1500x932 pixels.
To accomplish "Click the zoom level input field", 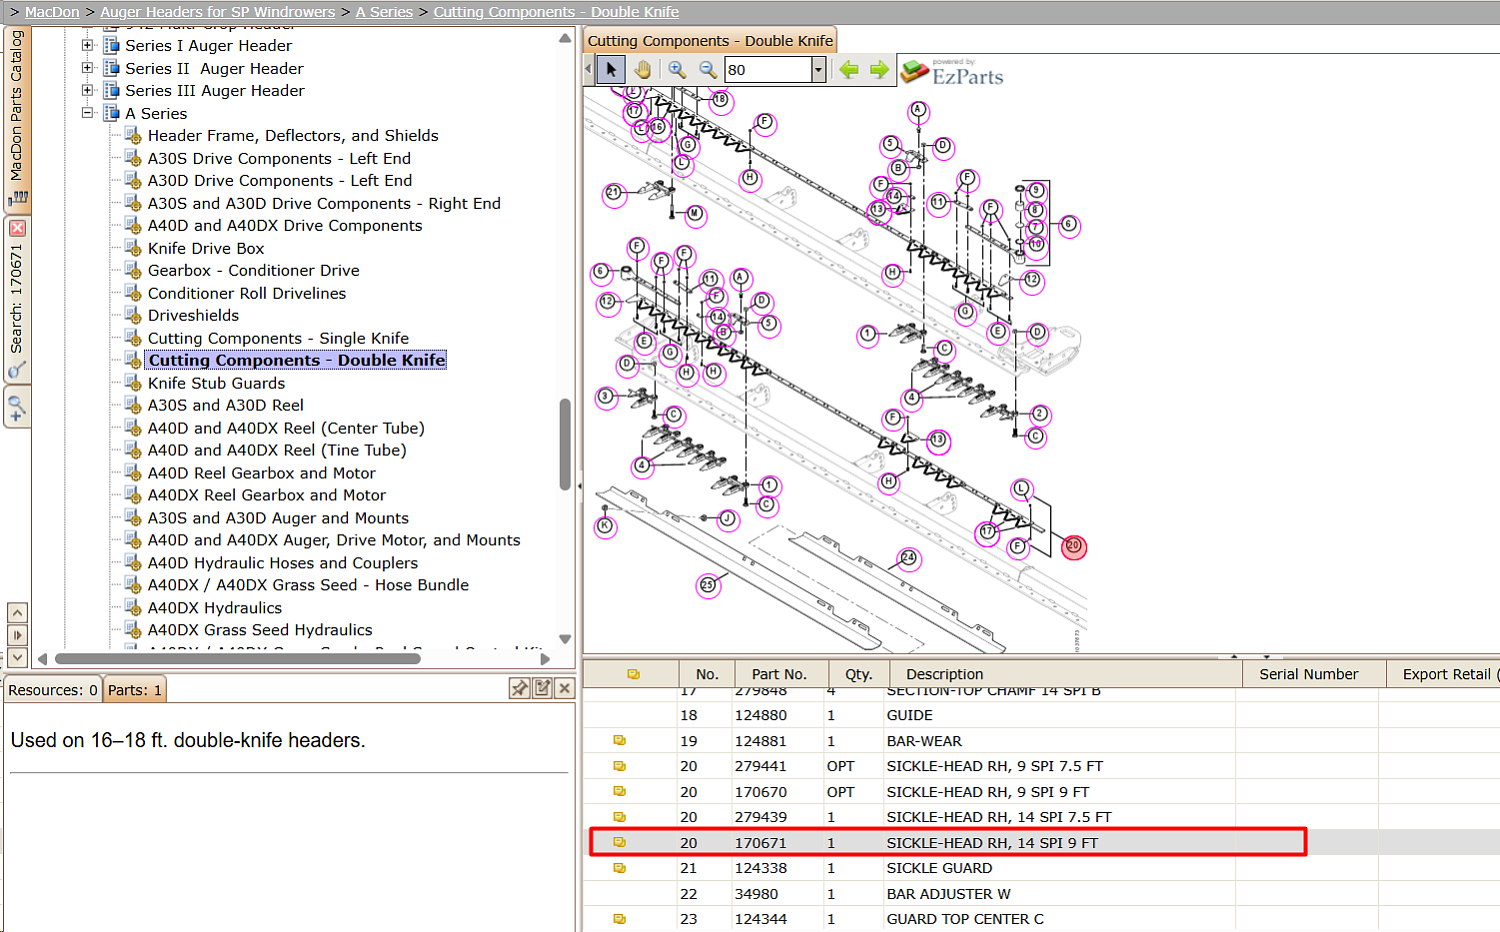I will point(768,70).
